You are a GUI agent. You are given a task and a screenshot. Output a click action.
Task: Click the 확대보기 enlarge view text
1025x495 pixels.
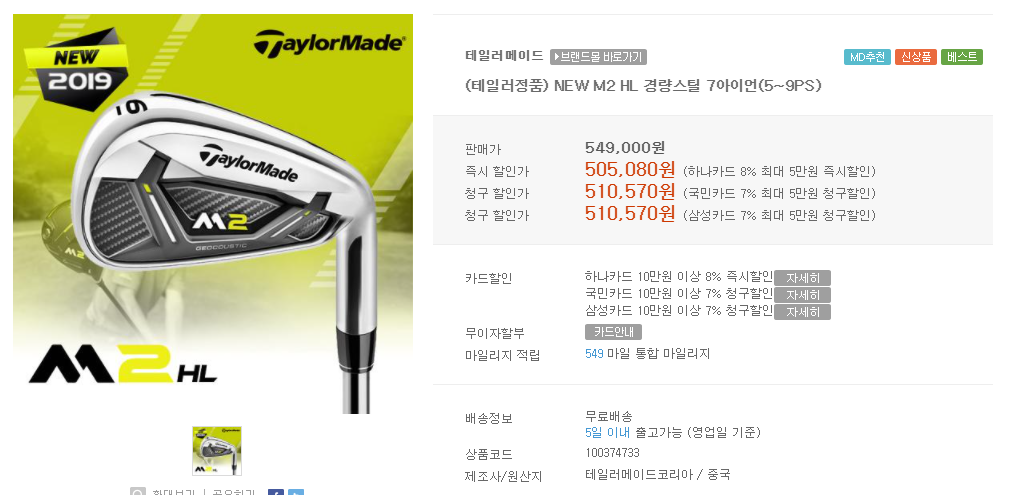[175, 492]
